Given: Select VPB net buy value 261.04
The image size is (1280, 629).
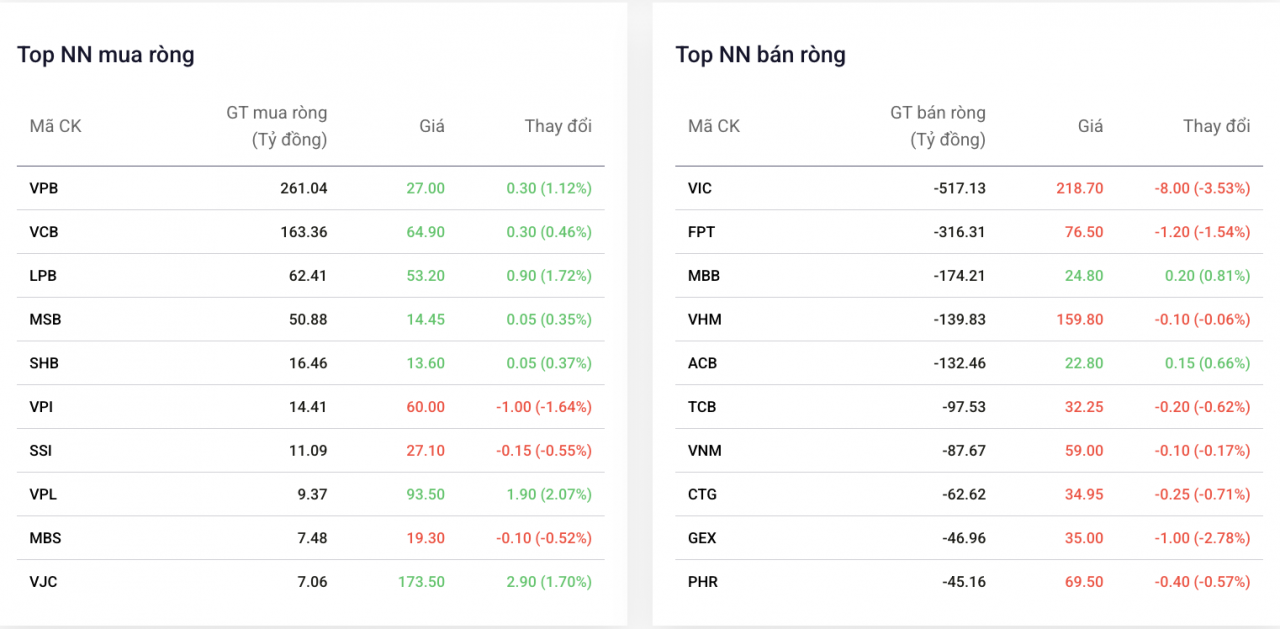Looking at the screenshot, I should (x=304, y=188).
